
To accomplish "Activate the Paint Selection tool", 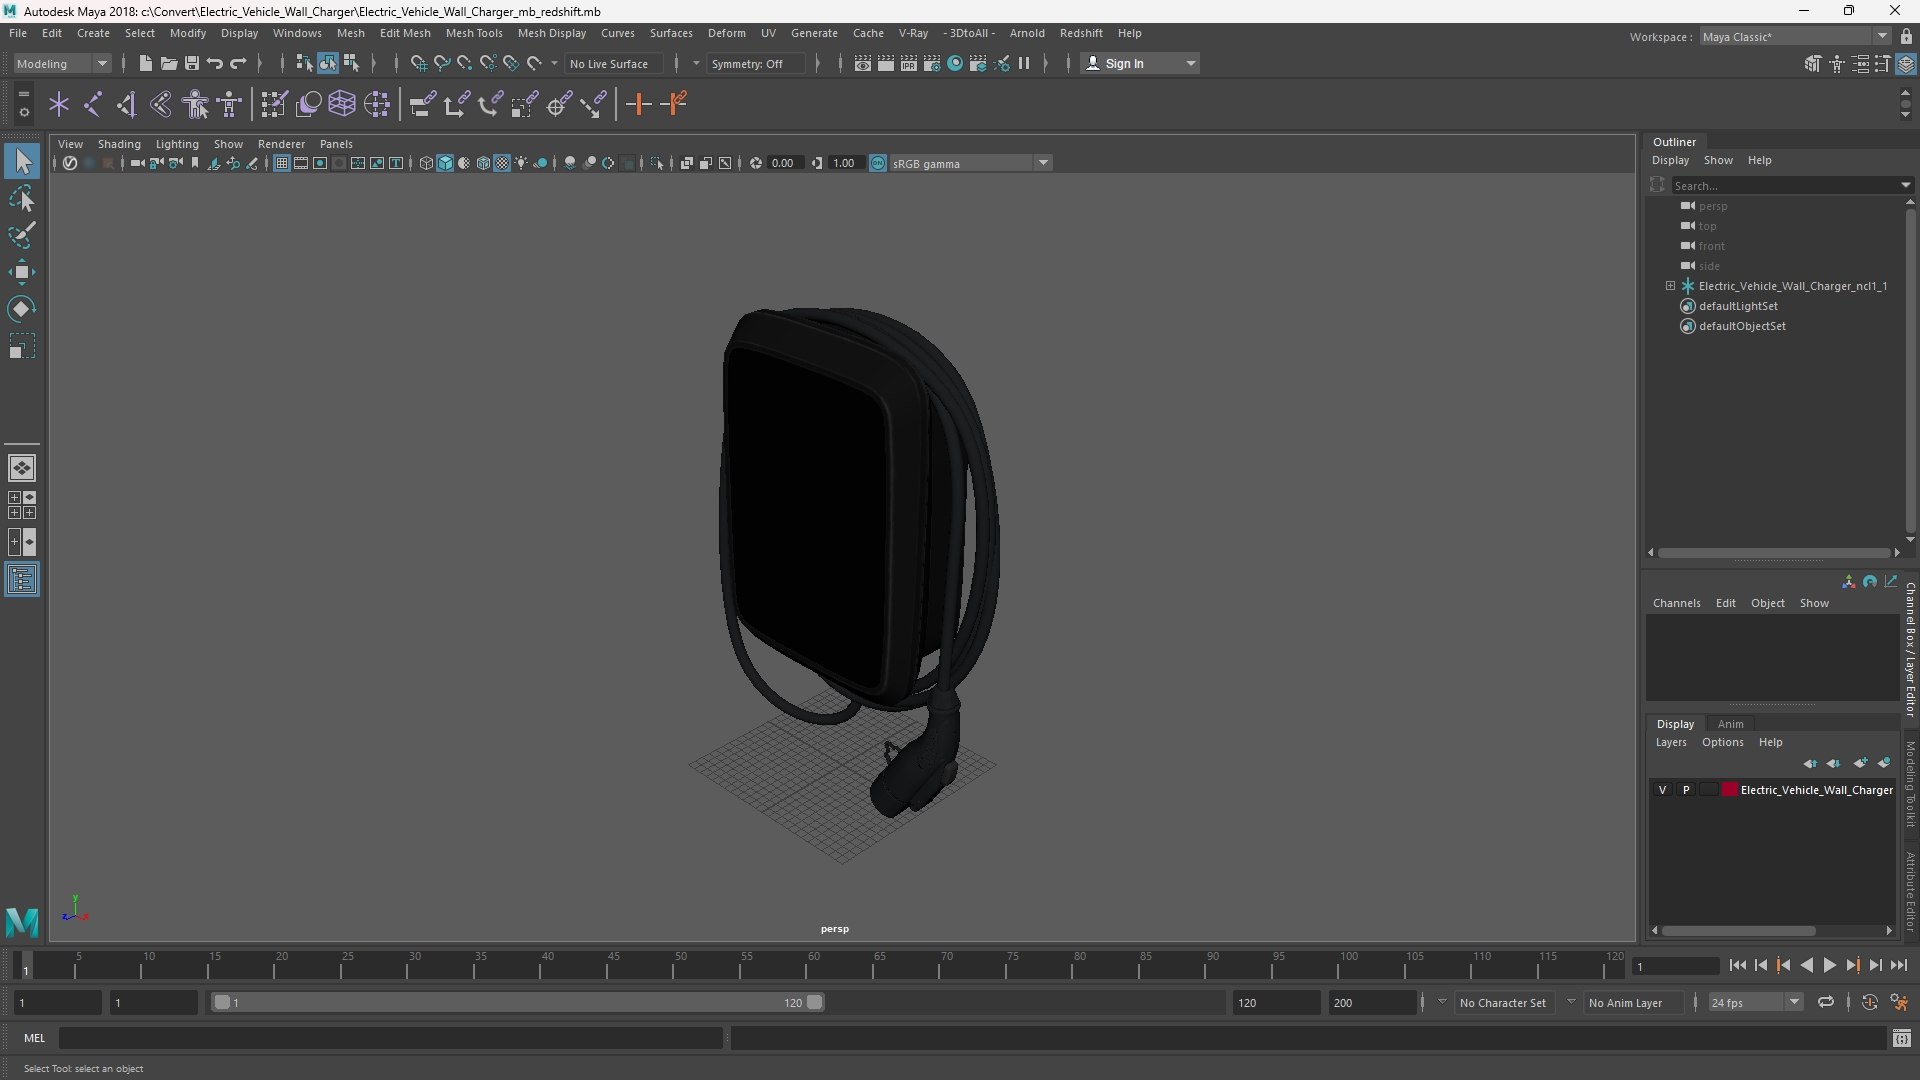I will tap(22, 236).
